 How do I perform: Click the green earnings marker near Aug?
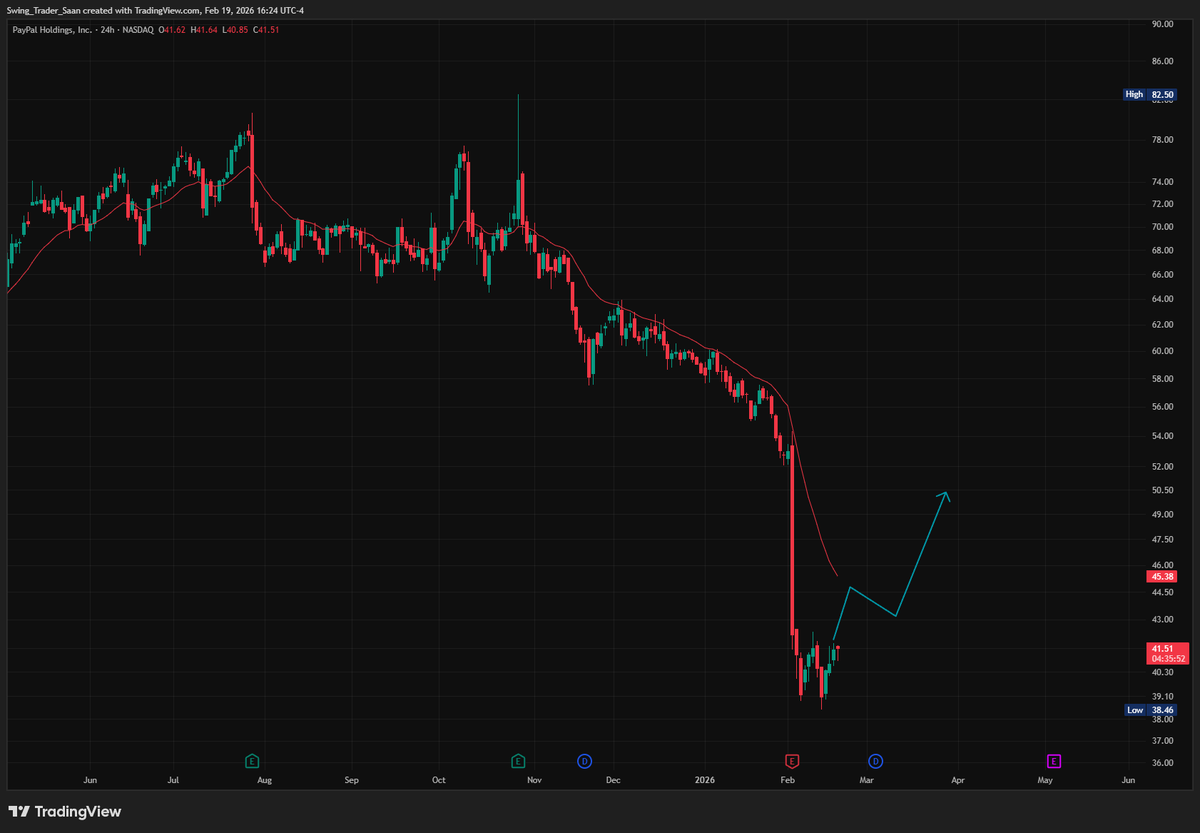tap(252, 761)
